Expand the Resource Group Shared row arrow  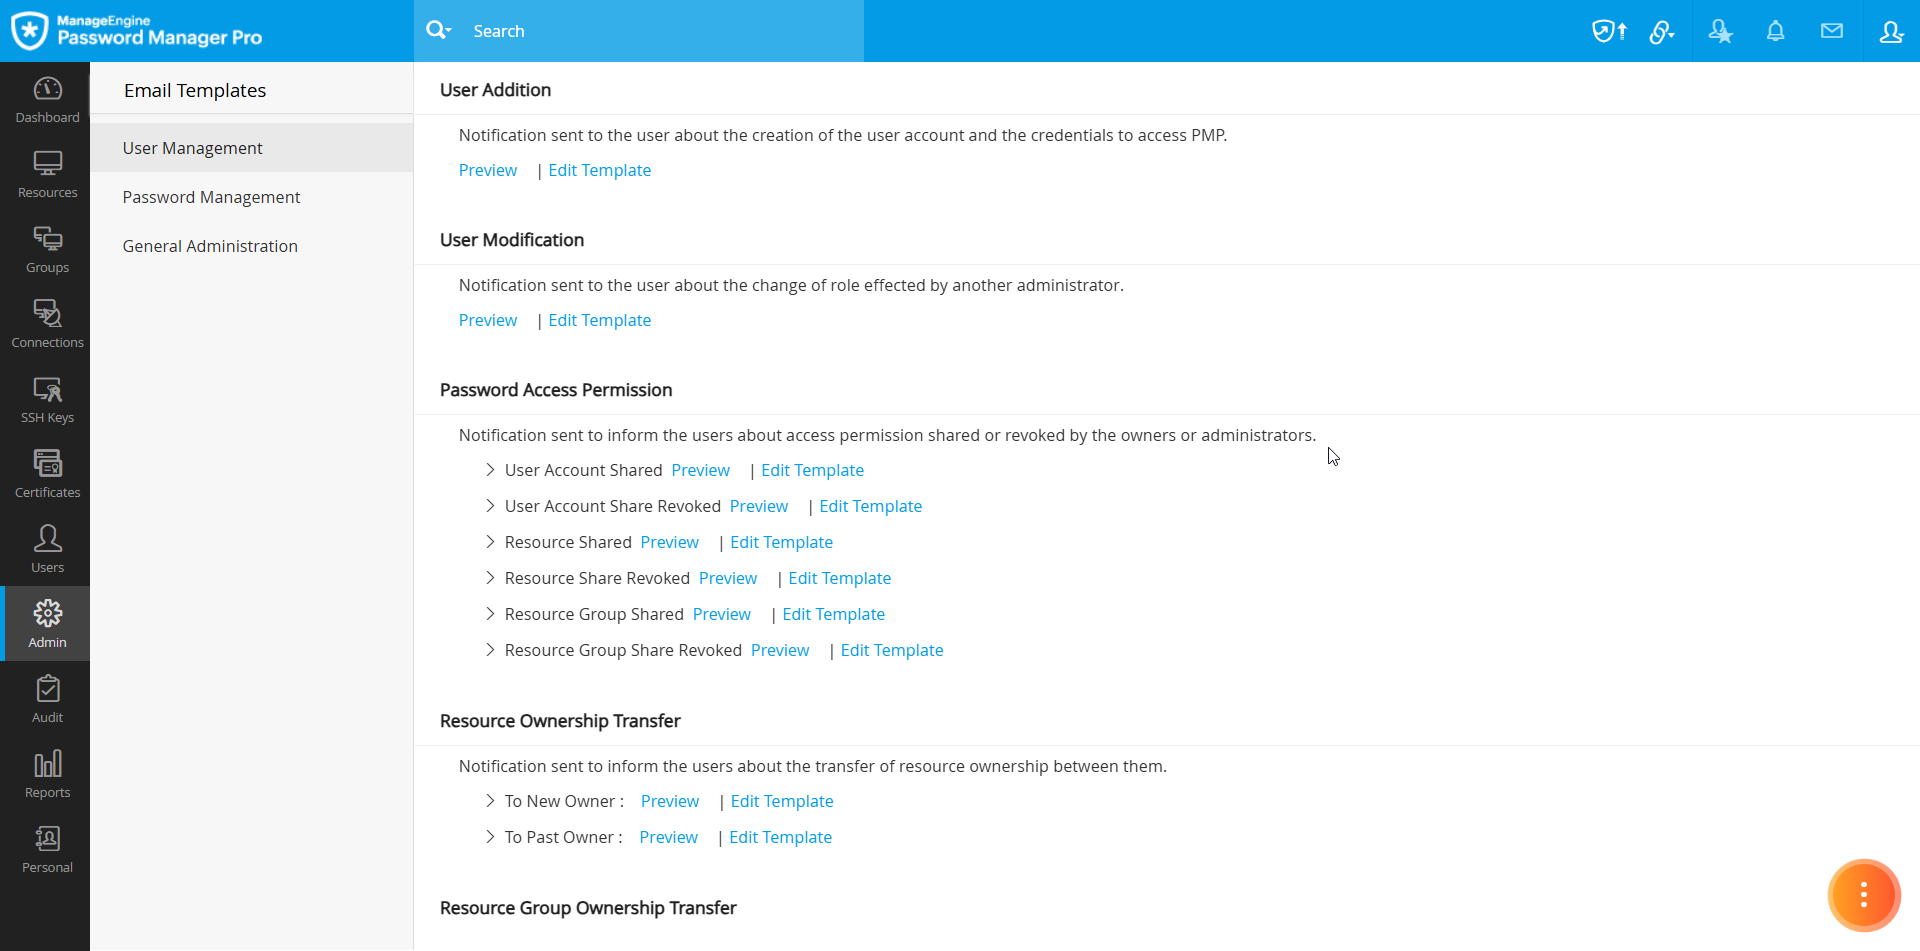(490, 614)
